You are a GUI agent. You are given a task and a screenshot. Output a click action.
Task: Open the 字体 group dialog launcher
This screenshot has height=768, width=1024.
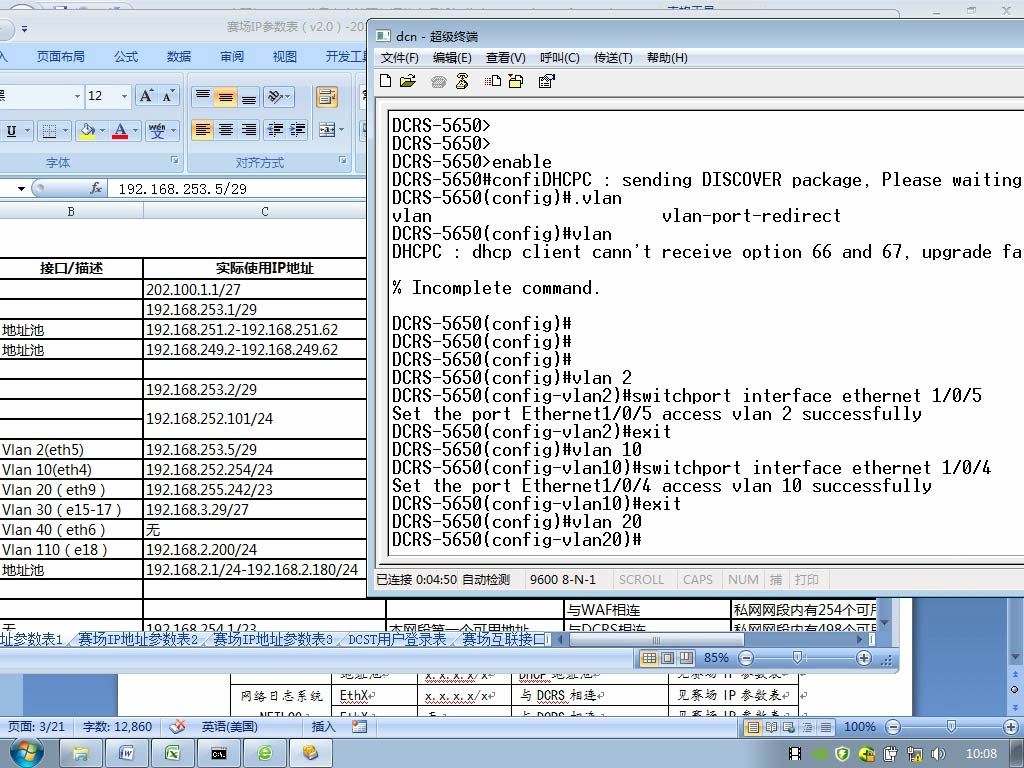click(174, 160)
